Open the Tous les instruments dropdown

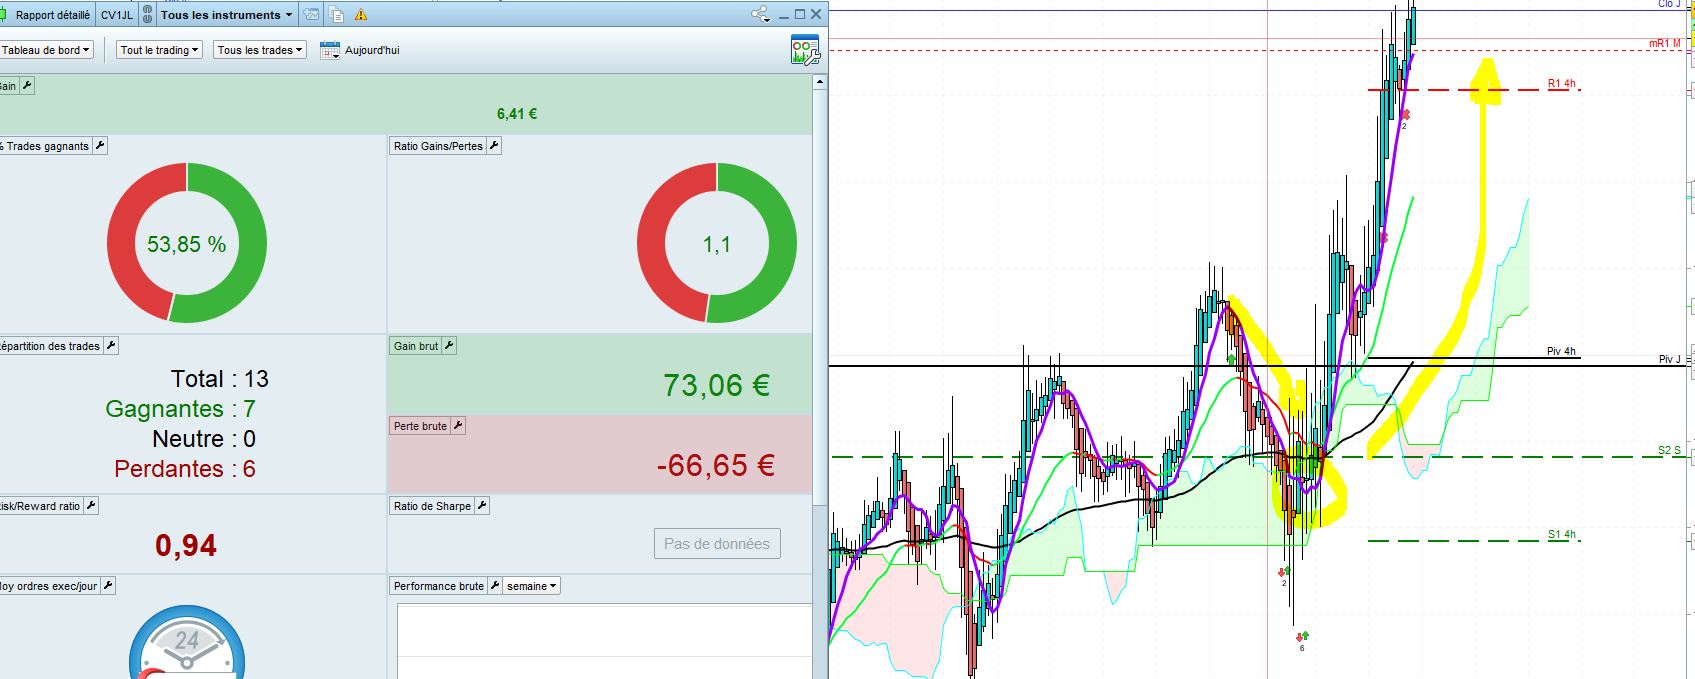(x=227, y=15)
